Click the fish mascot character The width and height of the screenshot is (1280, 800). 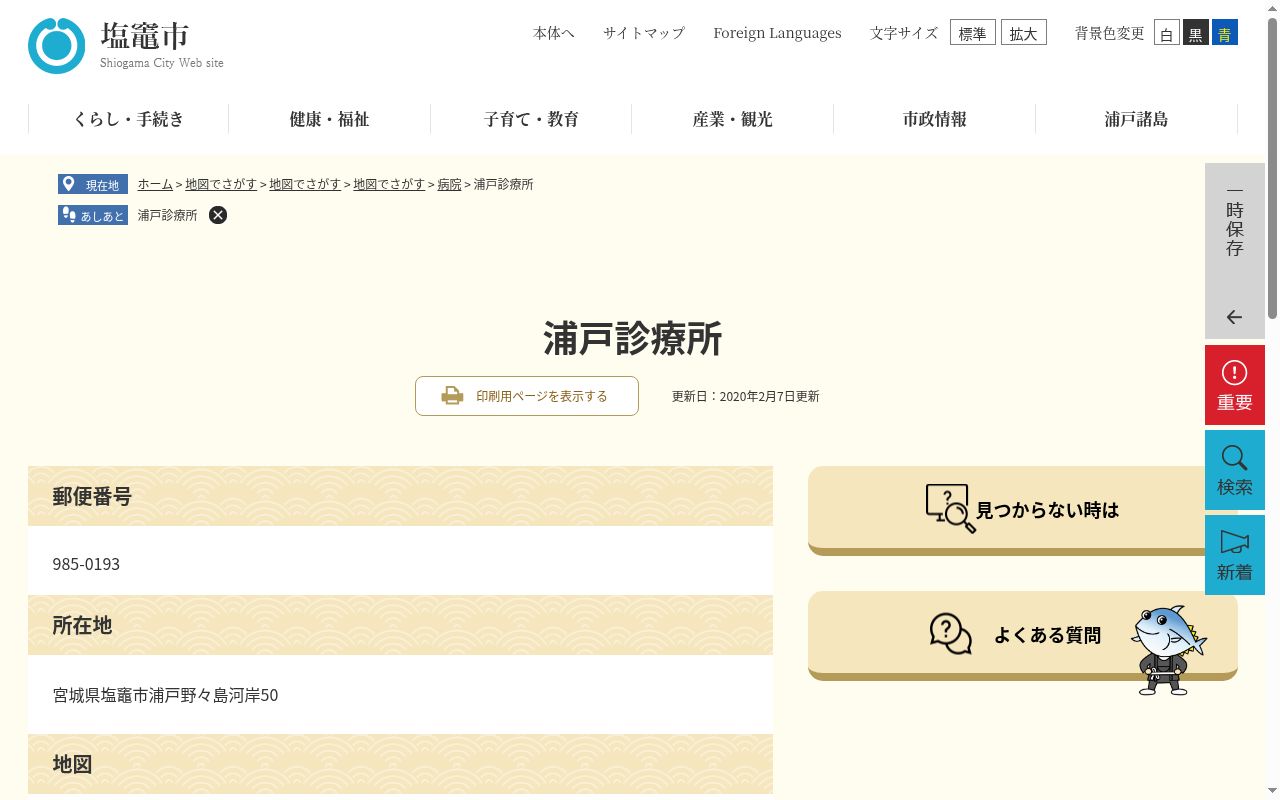coord(1168,650)
